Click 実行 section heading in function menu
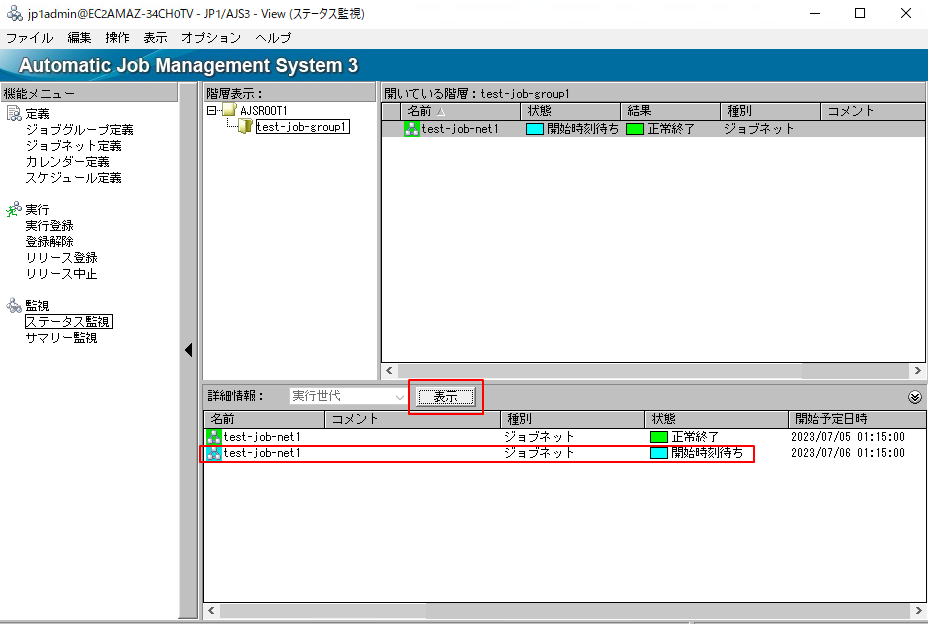928x624 pixels. point(37,210)
